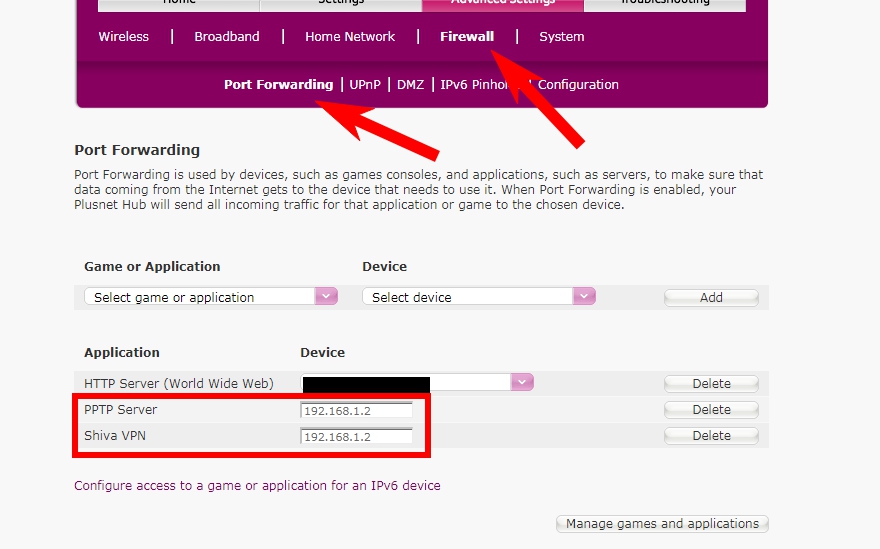
Task: Go to the Broadband section
Action: tap(226, 37)
